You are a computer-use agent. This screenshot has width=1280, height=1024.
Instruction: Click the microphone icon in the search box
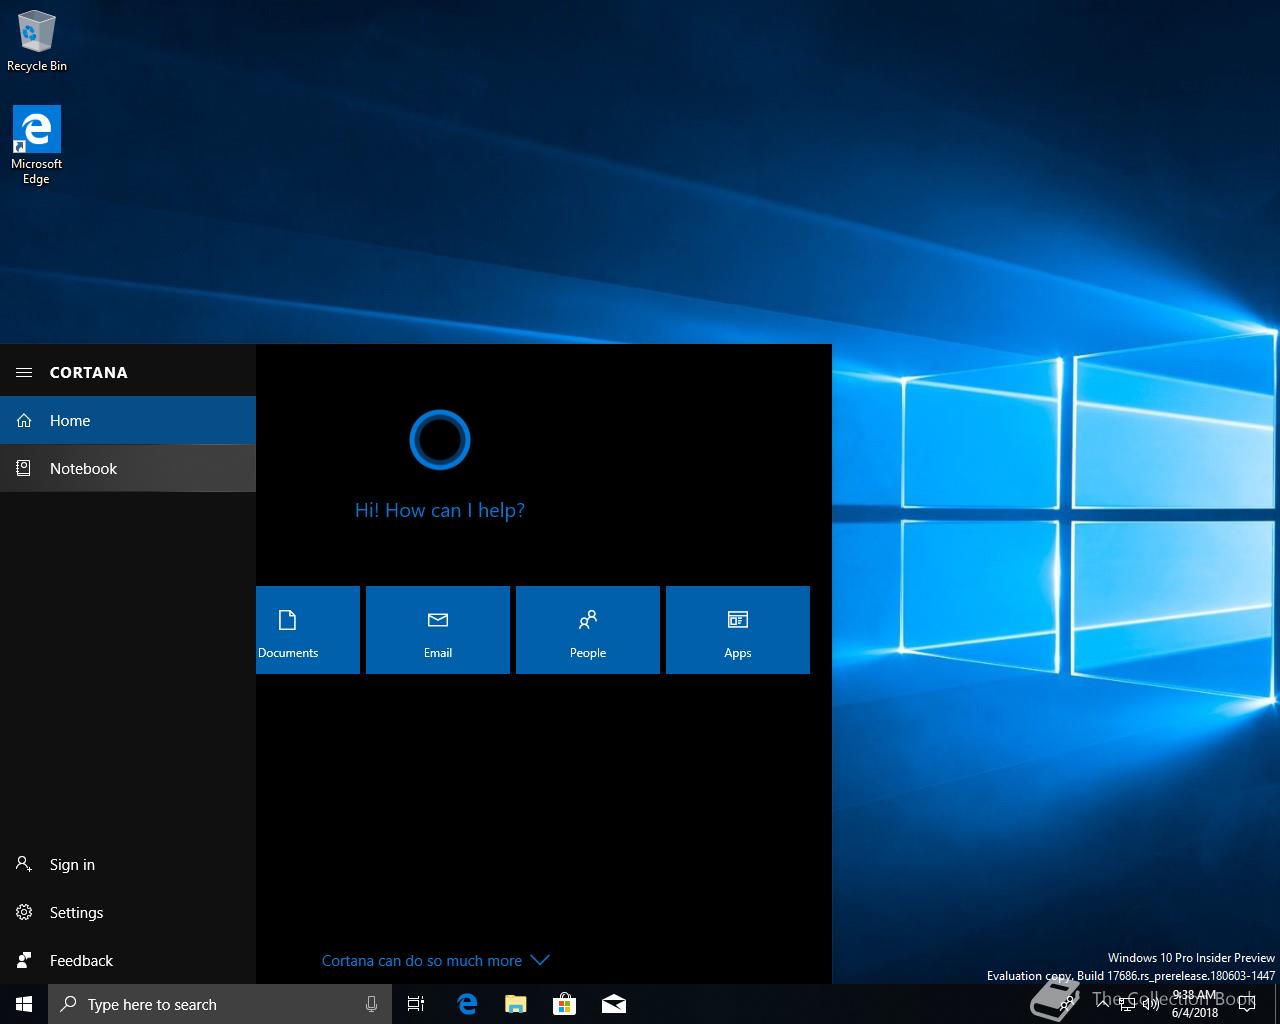[x=372, y=1004]
